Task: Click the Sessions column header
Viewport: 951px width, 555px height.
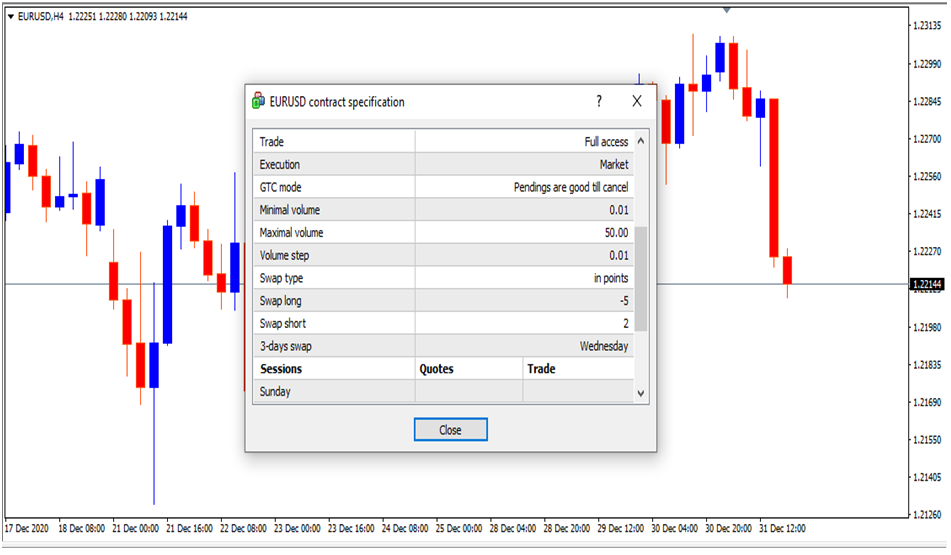Action: (x=334, y=369)
